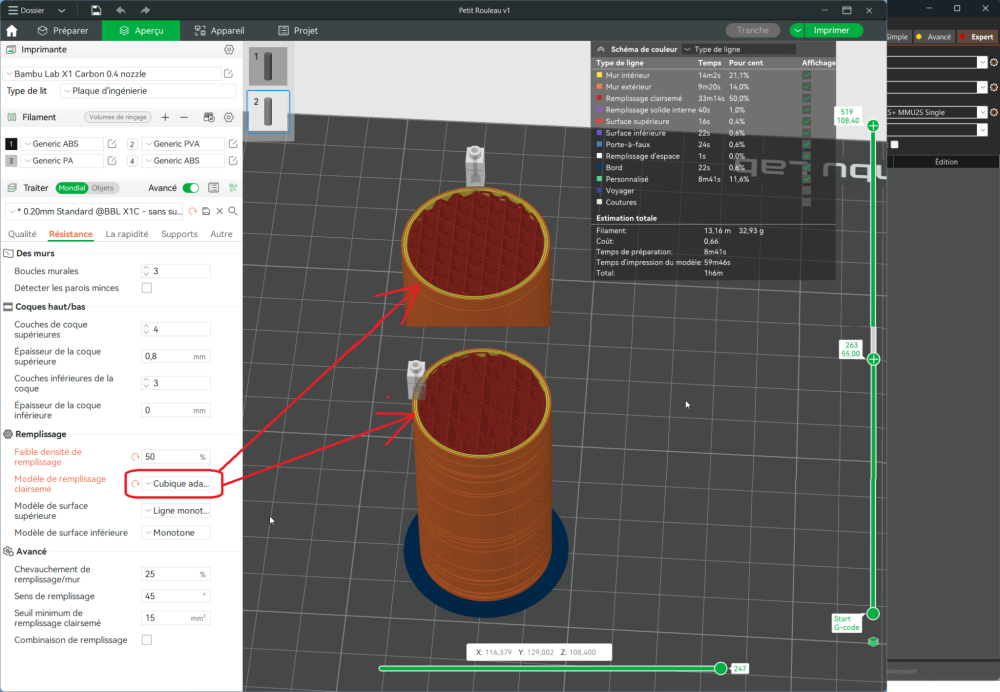
Task: Switch to the Préparer tab
Action: [71, 31]
